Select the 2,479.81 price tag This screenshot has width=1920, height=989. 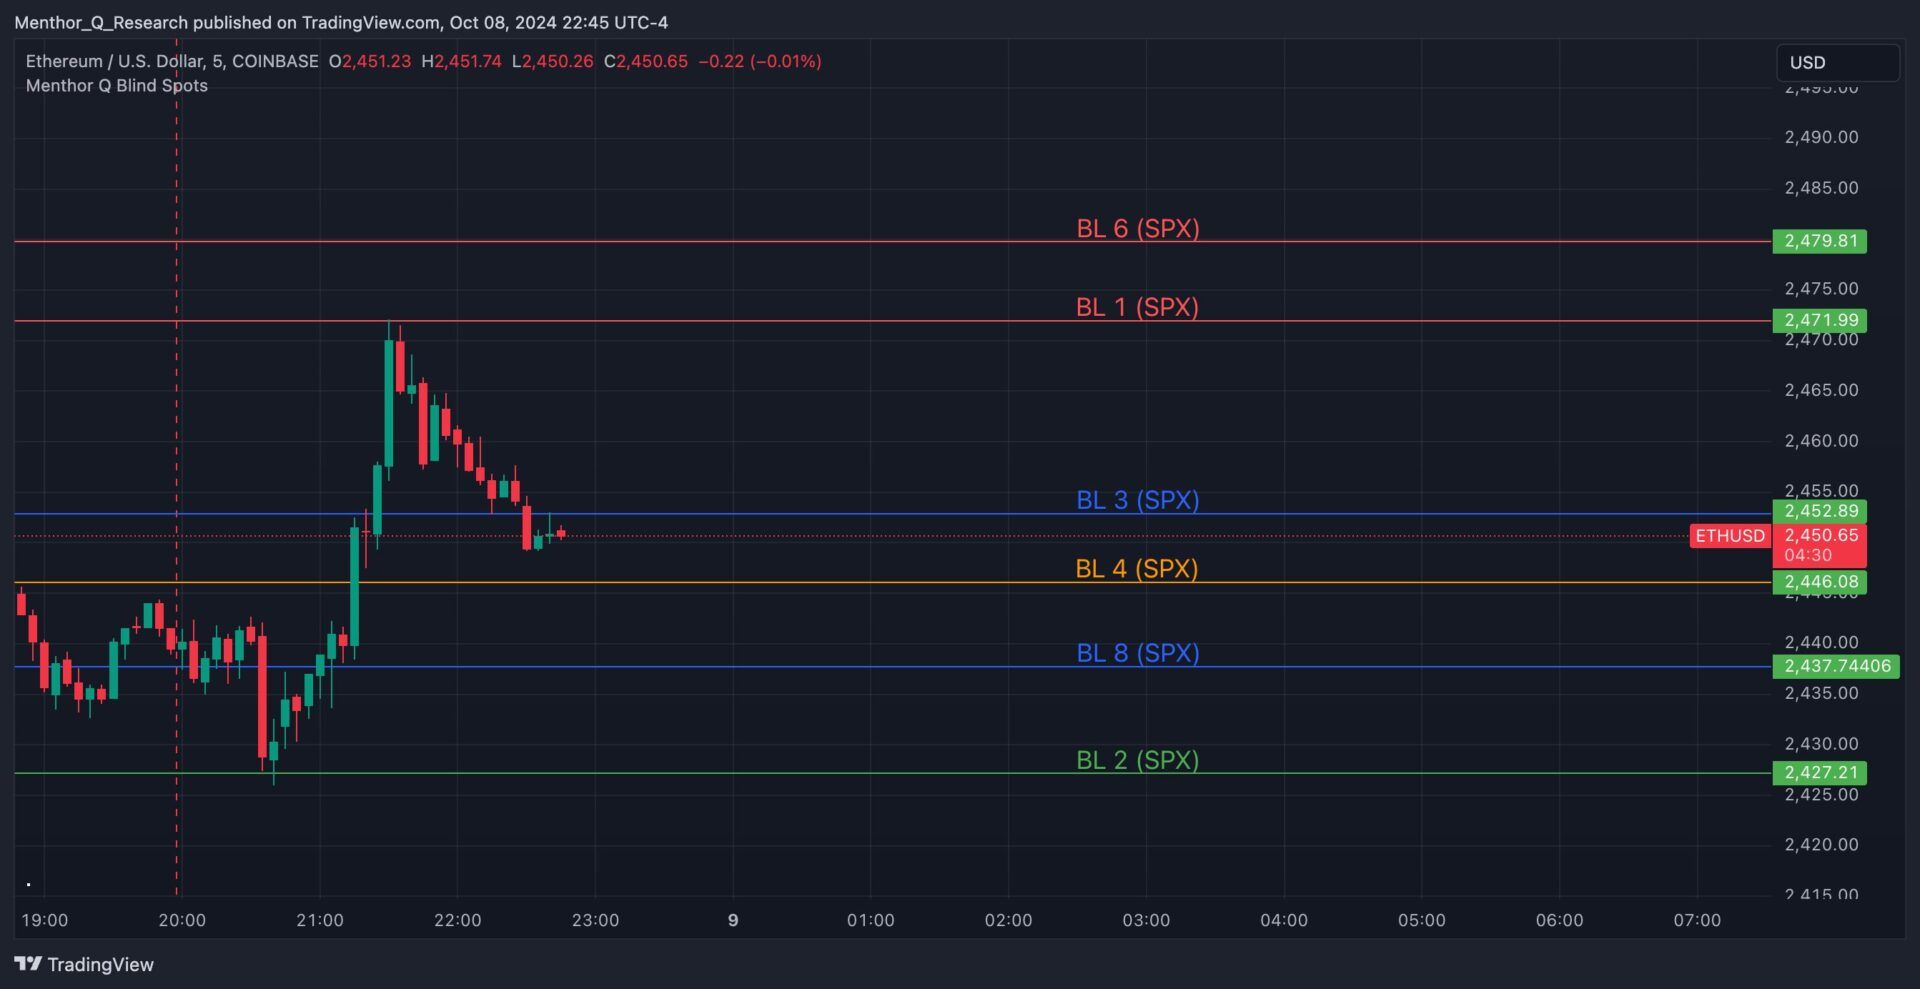coord(1820,241)
